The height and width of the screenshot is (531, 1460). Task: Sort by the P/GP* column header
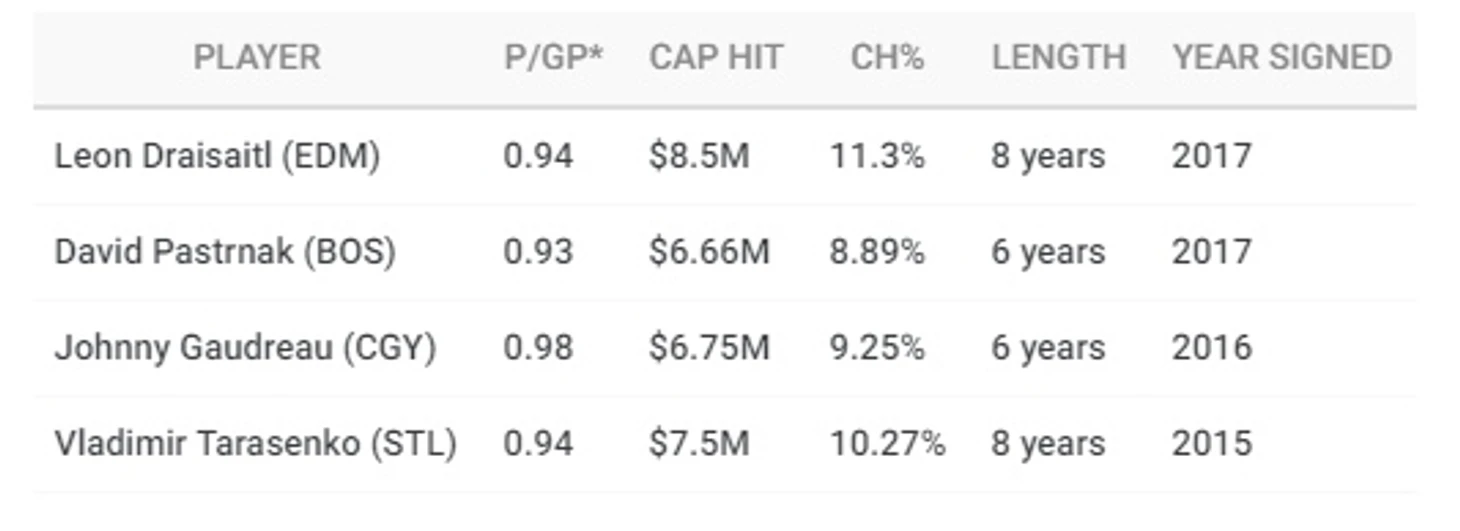553,57
